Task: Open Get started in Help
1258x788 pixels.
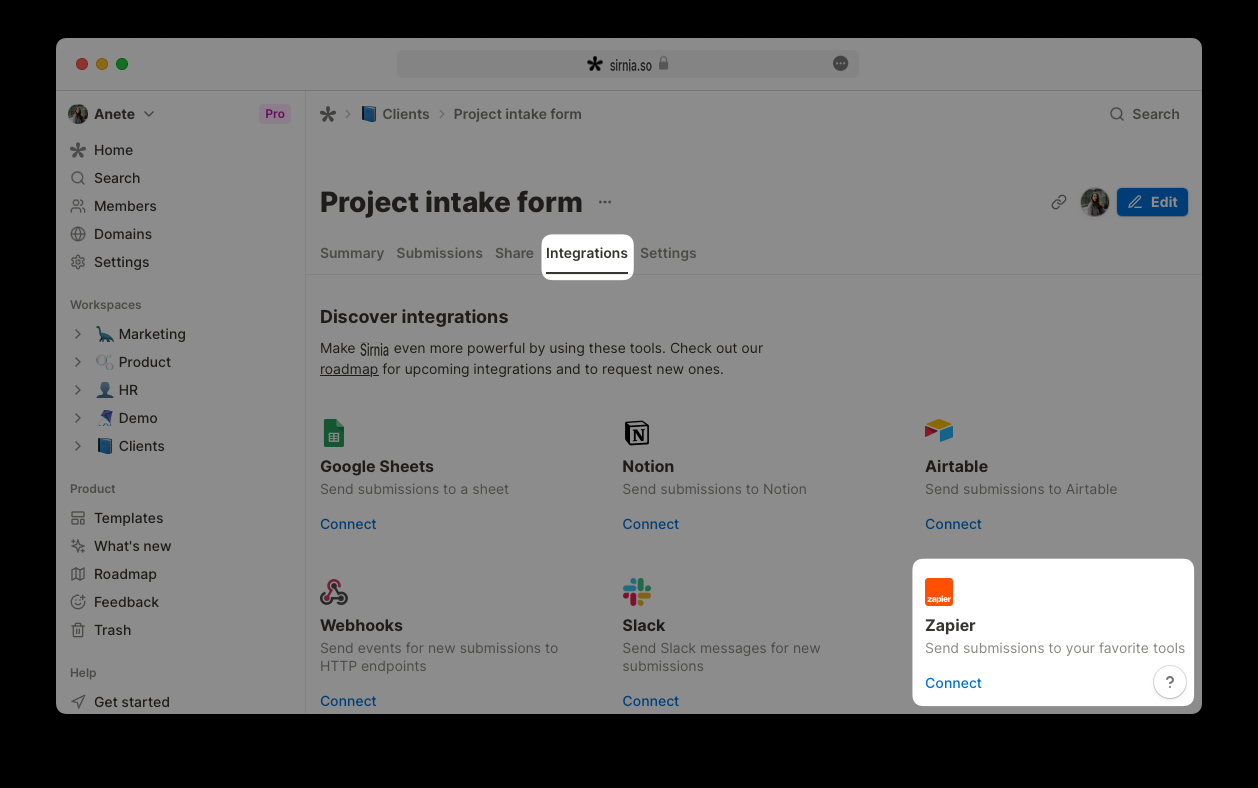Action: [119, 702]
